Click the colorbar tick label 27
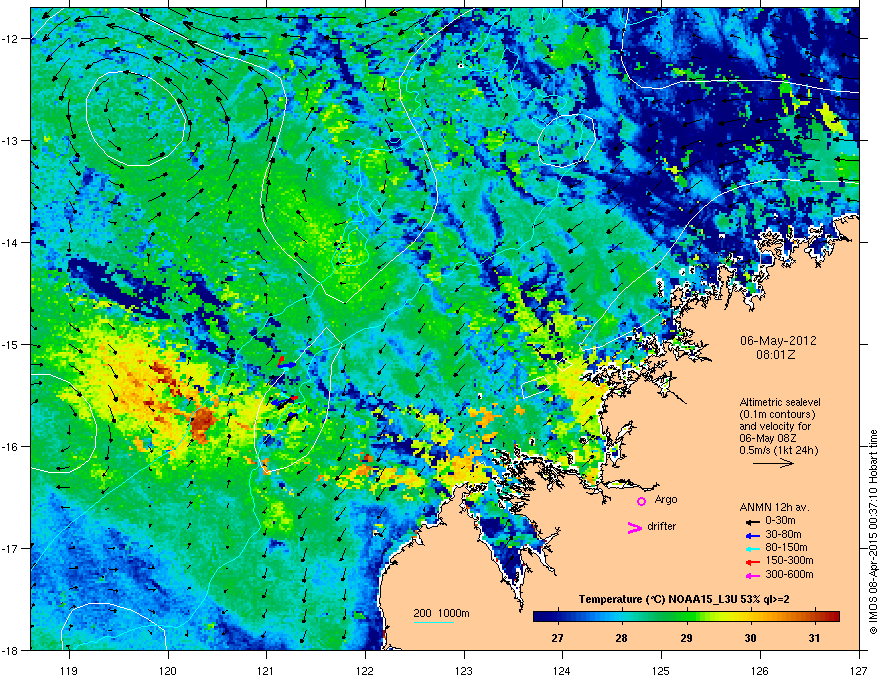Image resolution: width=880 pixels, height=680 pixels. [557, 638]
